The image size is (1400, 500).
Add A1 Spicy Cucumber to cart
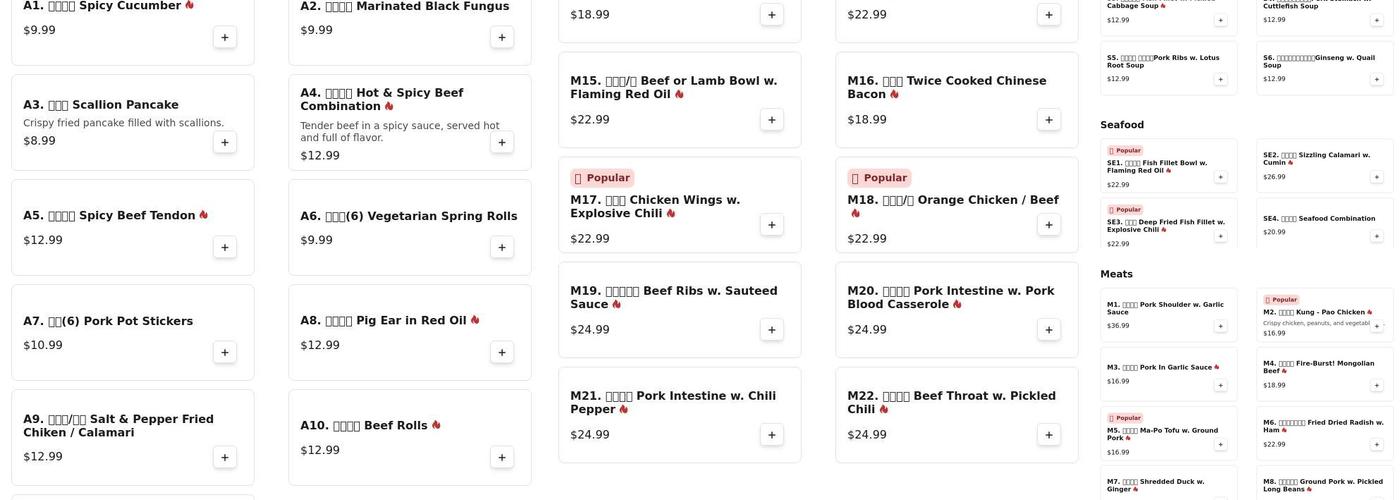pos(225,37)
